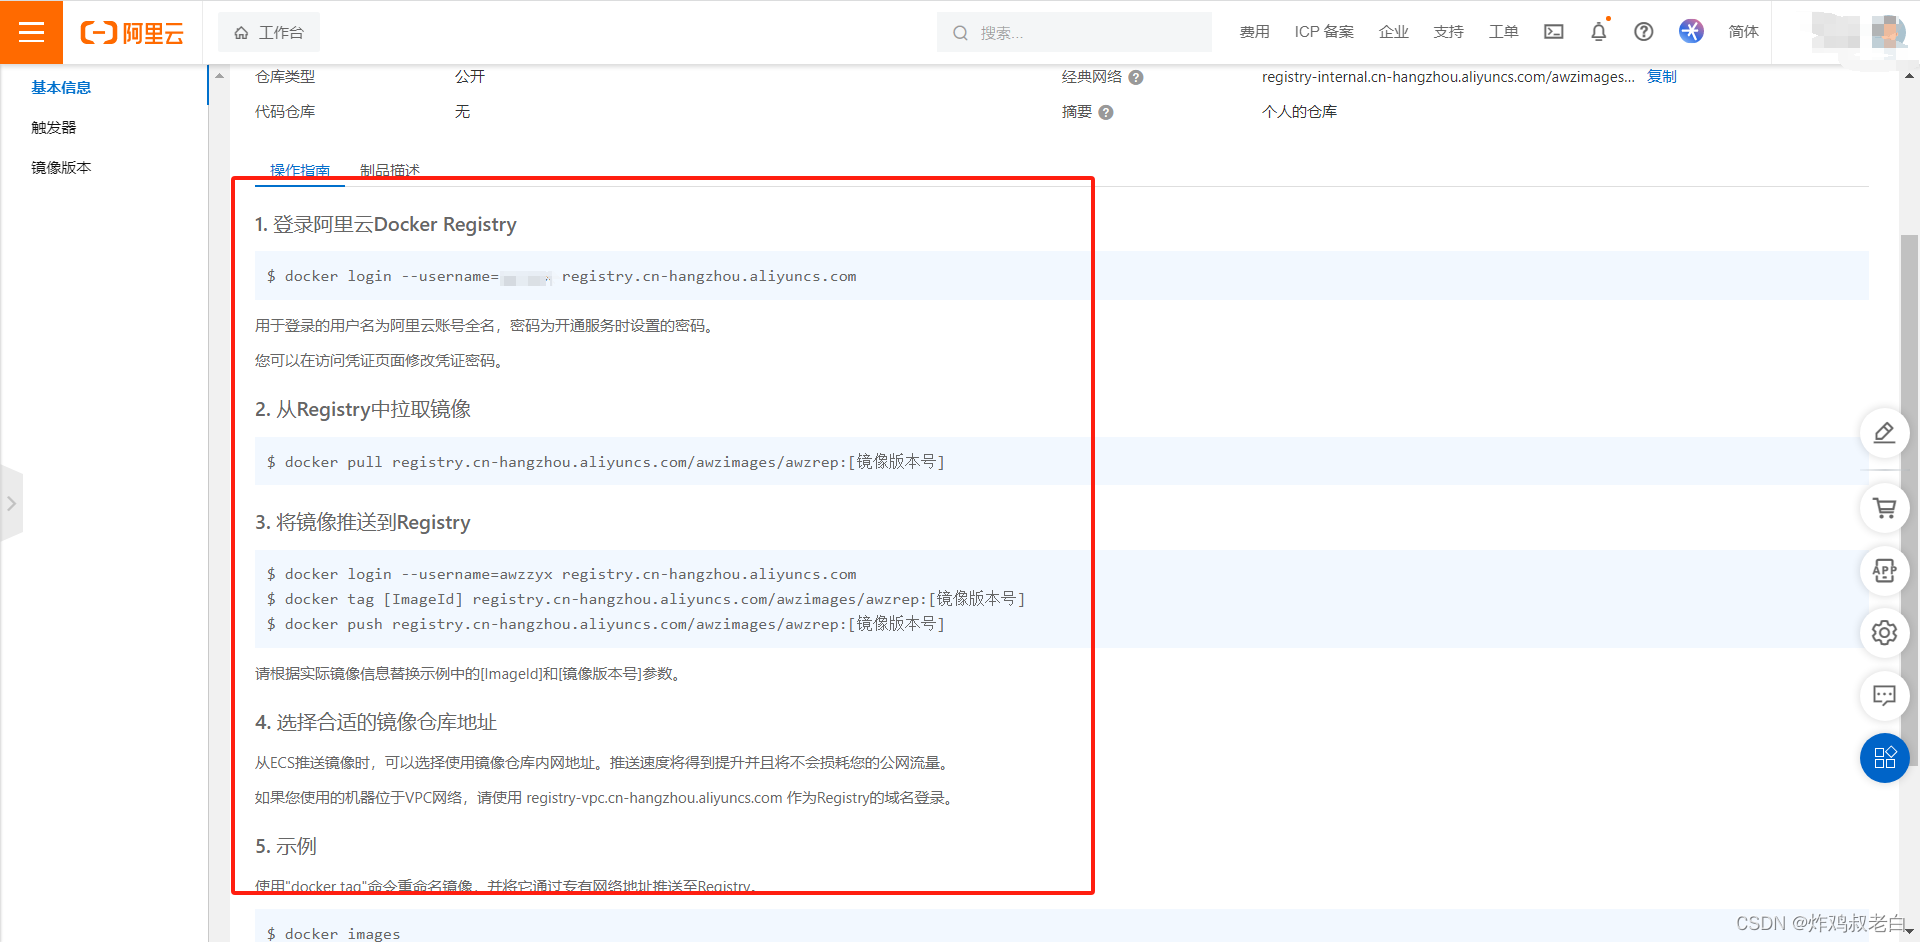Select 触发器 in the sidebar
This screenshot has height=942, width=1920.
pyautogui.click(x=54, y=128)
